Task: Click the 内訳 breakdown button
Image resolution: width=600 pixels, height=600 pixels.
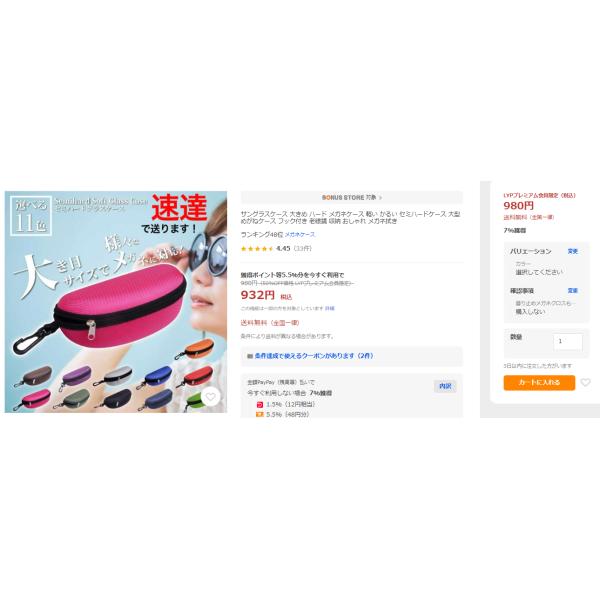Action: tap(445, 386)
